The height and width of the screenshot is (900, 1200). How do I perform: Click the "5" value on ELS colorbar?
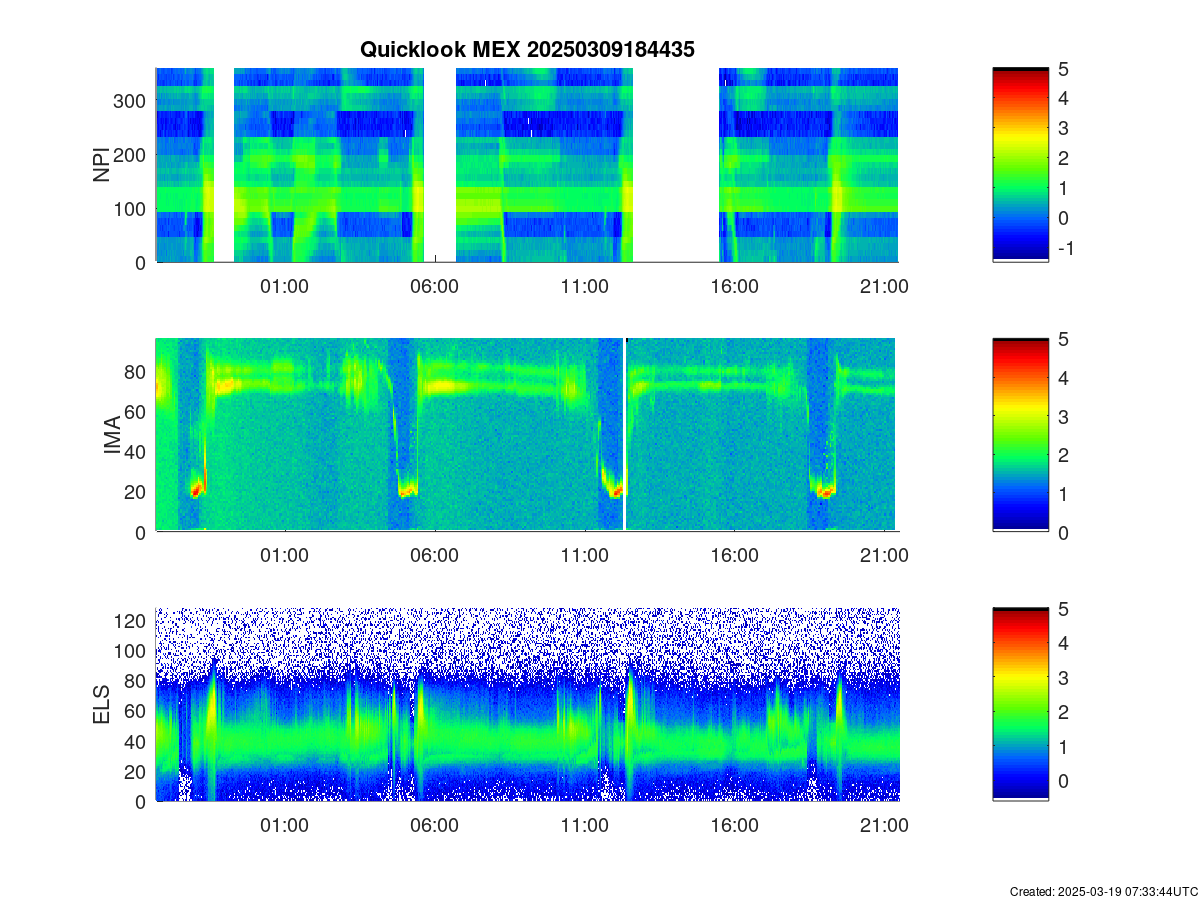point(1062,609)
